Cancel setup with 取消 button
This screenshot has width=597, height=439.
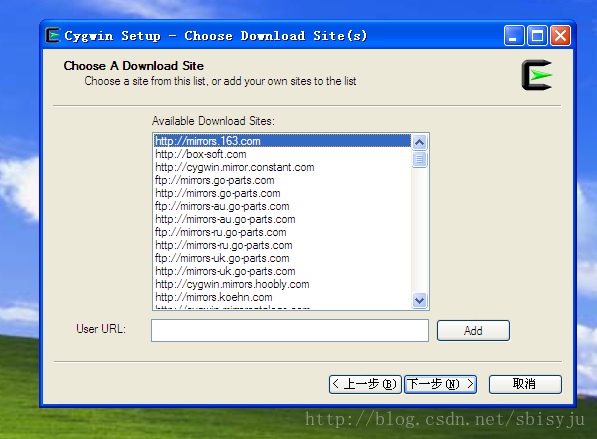tap(525, 384)
